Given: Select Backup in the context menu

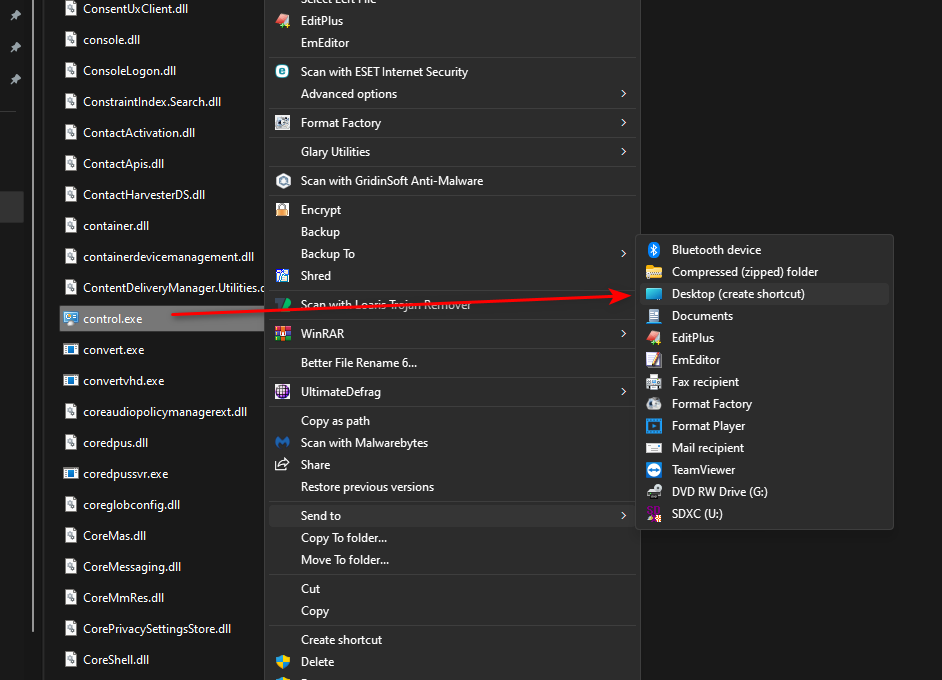Looking at the screenshot, I should pyautogui.click(x=452, y=232).
